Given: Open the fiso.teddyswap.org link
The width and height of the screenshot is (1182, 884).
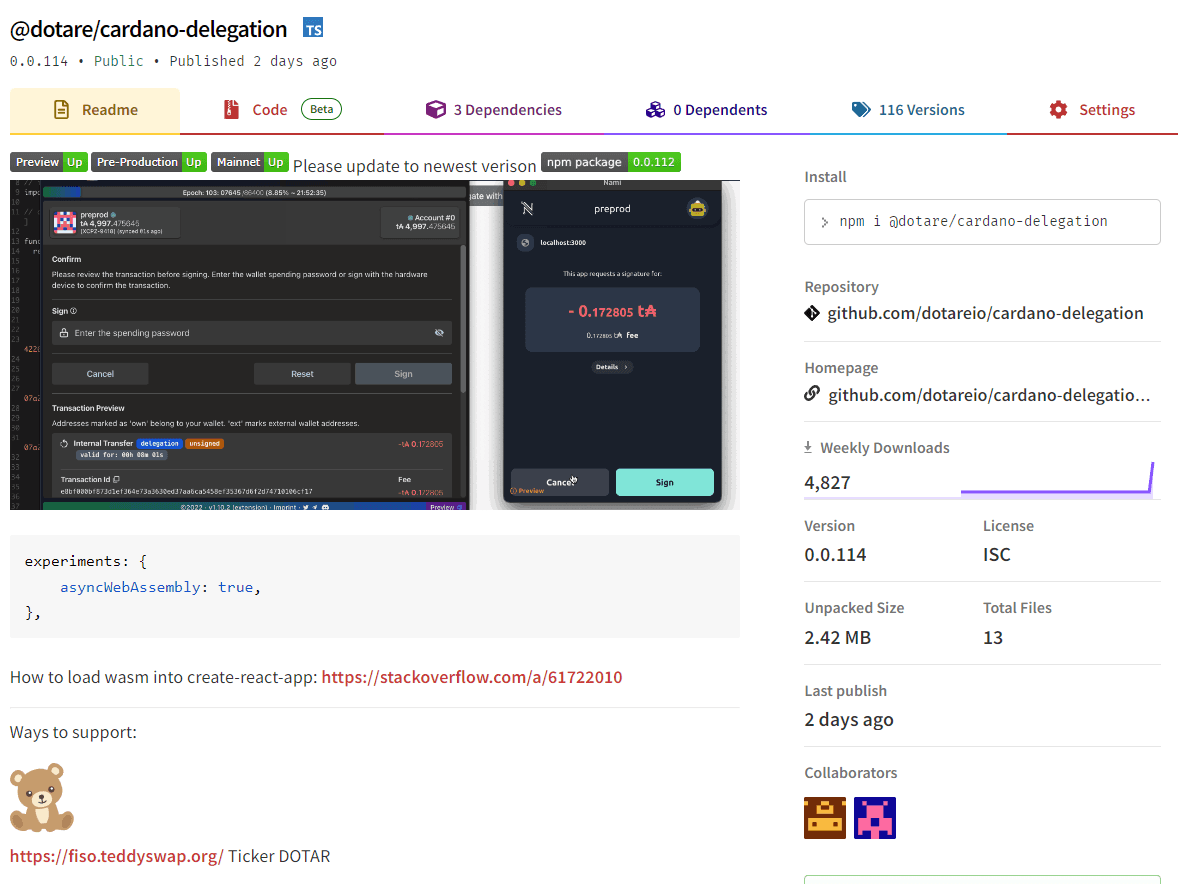Looking at the screenshot, I should click(116, 856).
